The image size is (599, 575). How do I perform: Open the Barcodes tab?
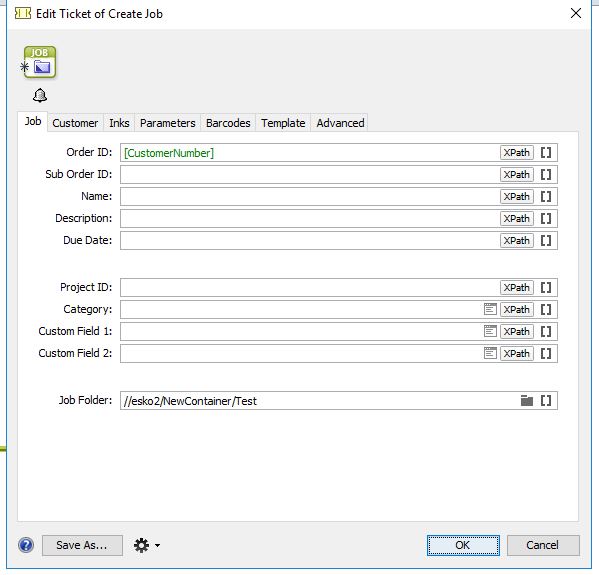pos(228,123)
